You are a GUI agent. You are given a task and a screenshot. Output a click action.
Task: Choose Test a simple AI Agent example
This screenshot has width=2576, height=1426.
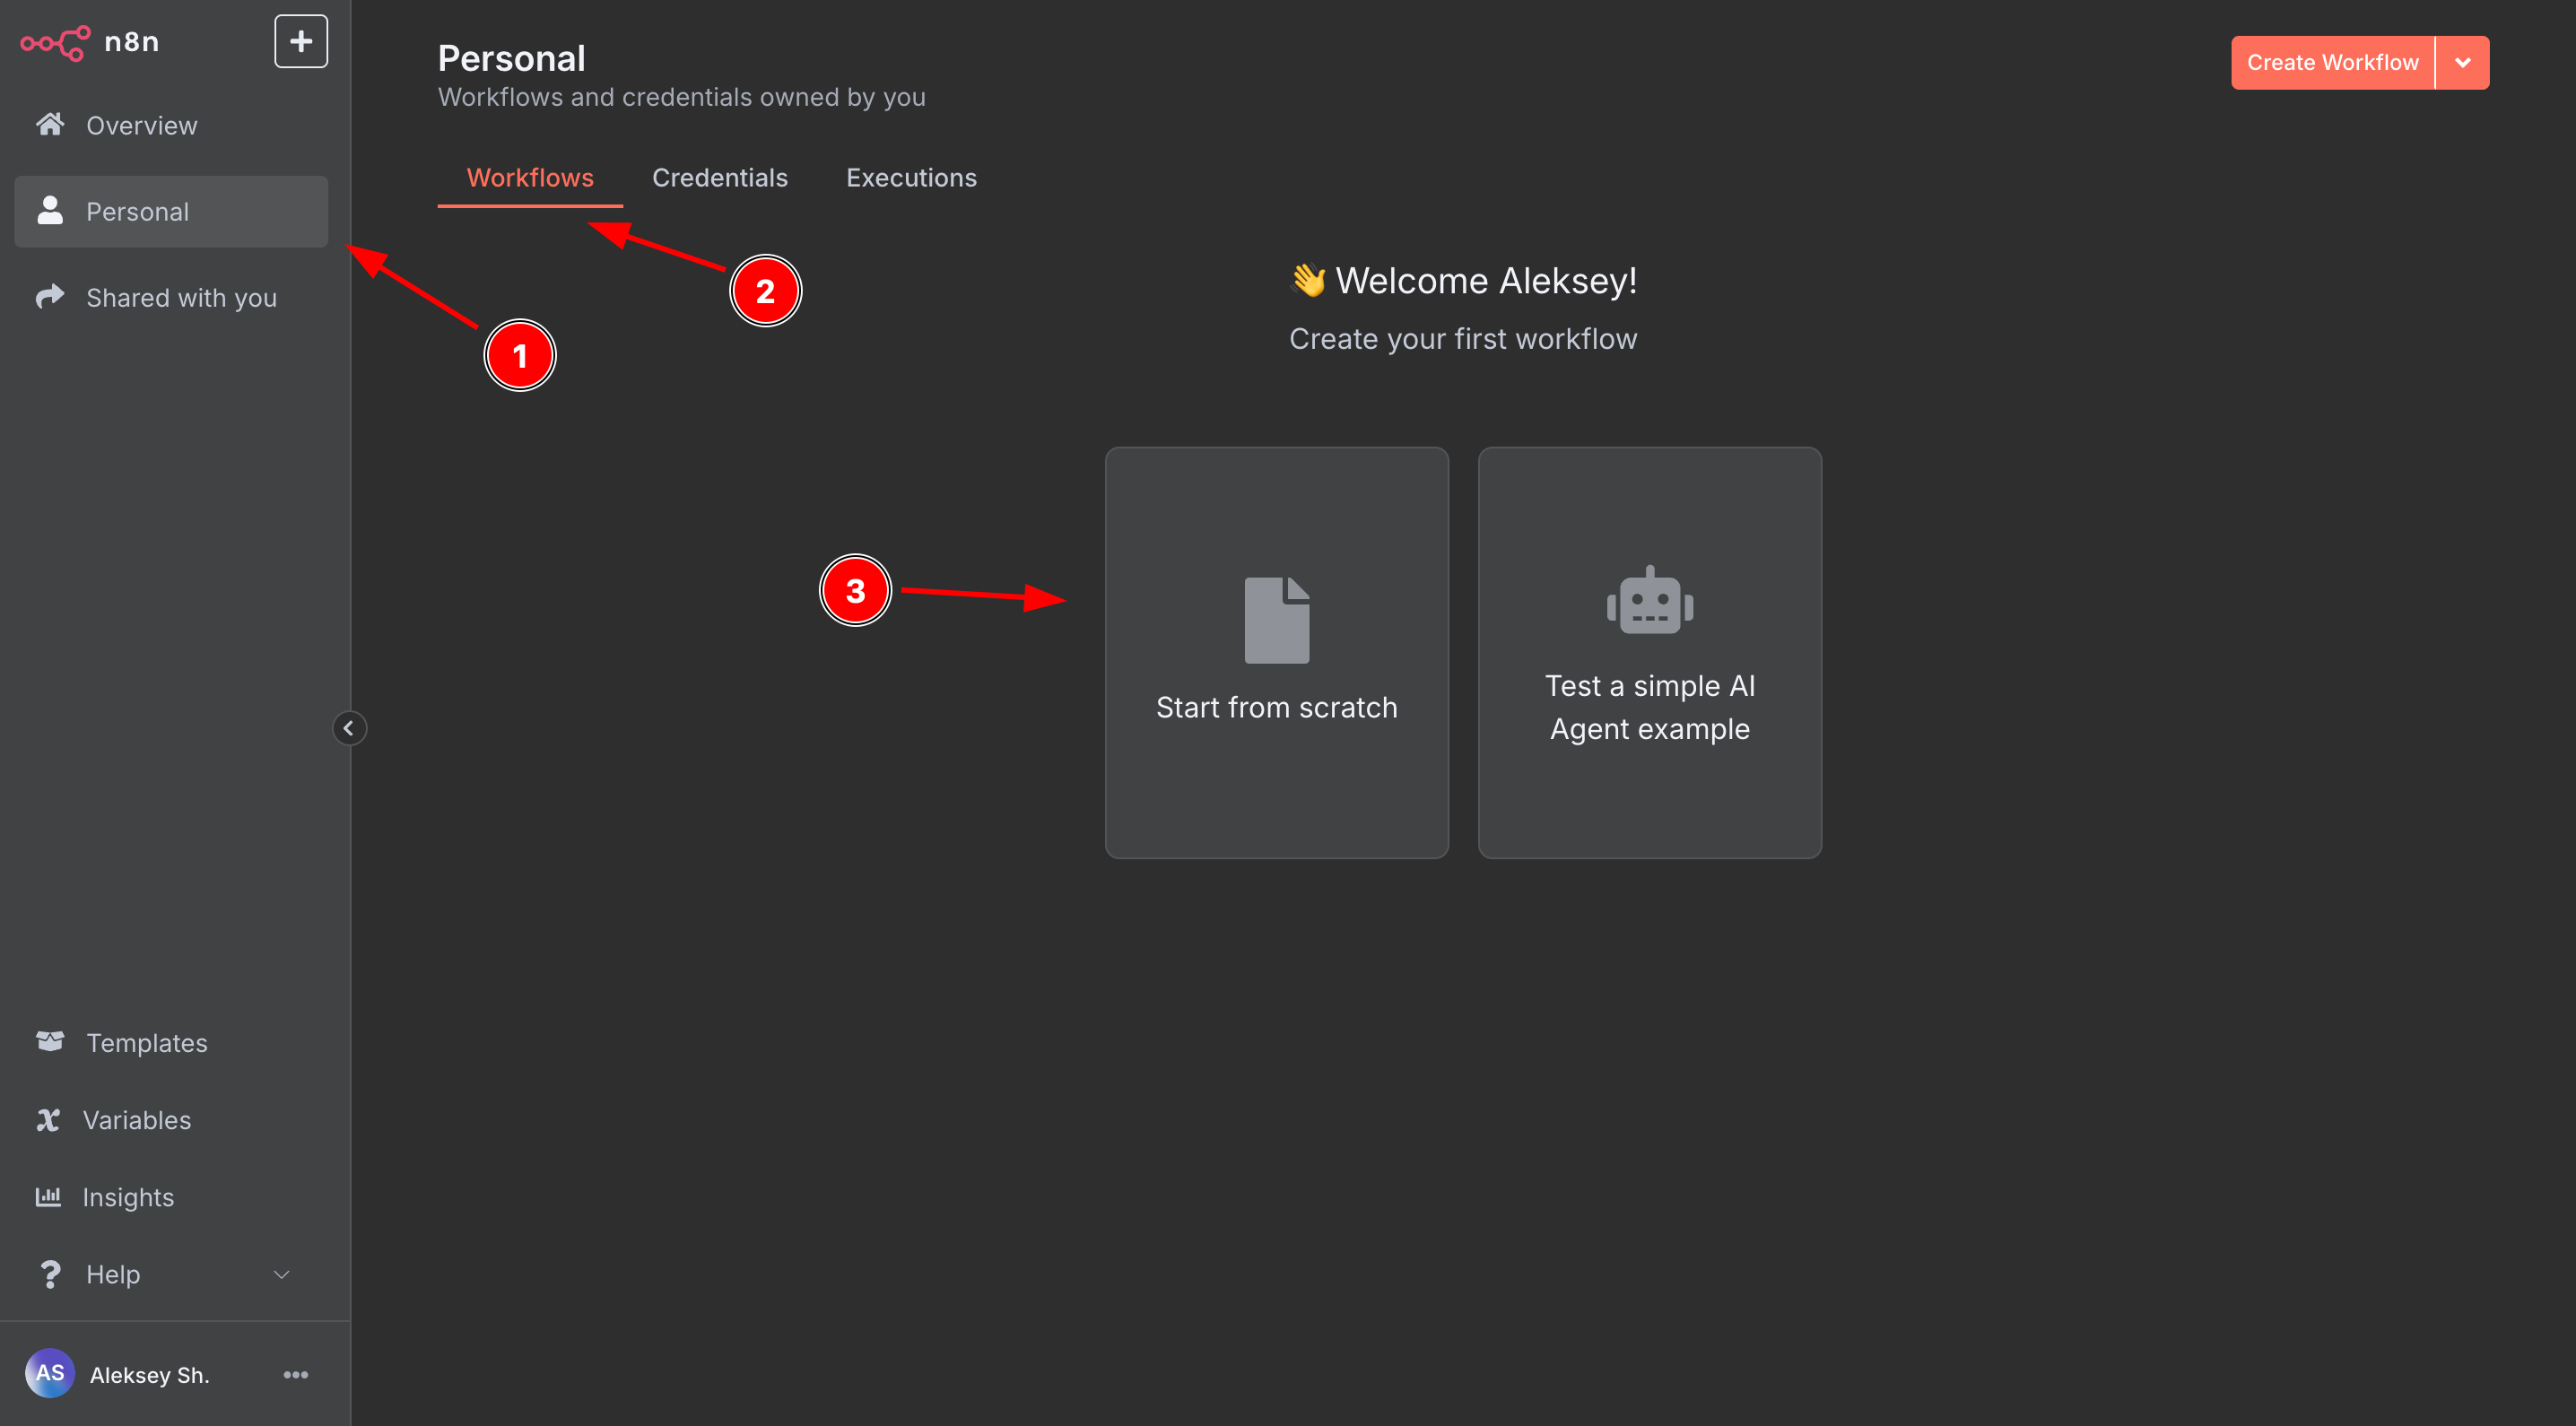pos(1649,652)
